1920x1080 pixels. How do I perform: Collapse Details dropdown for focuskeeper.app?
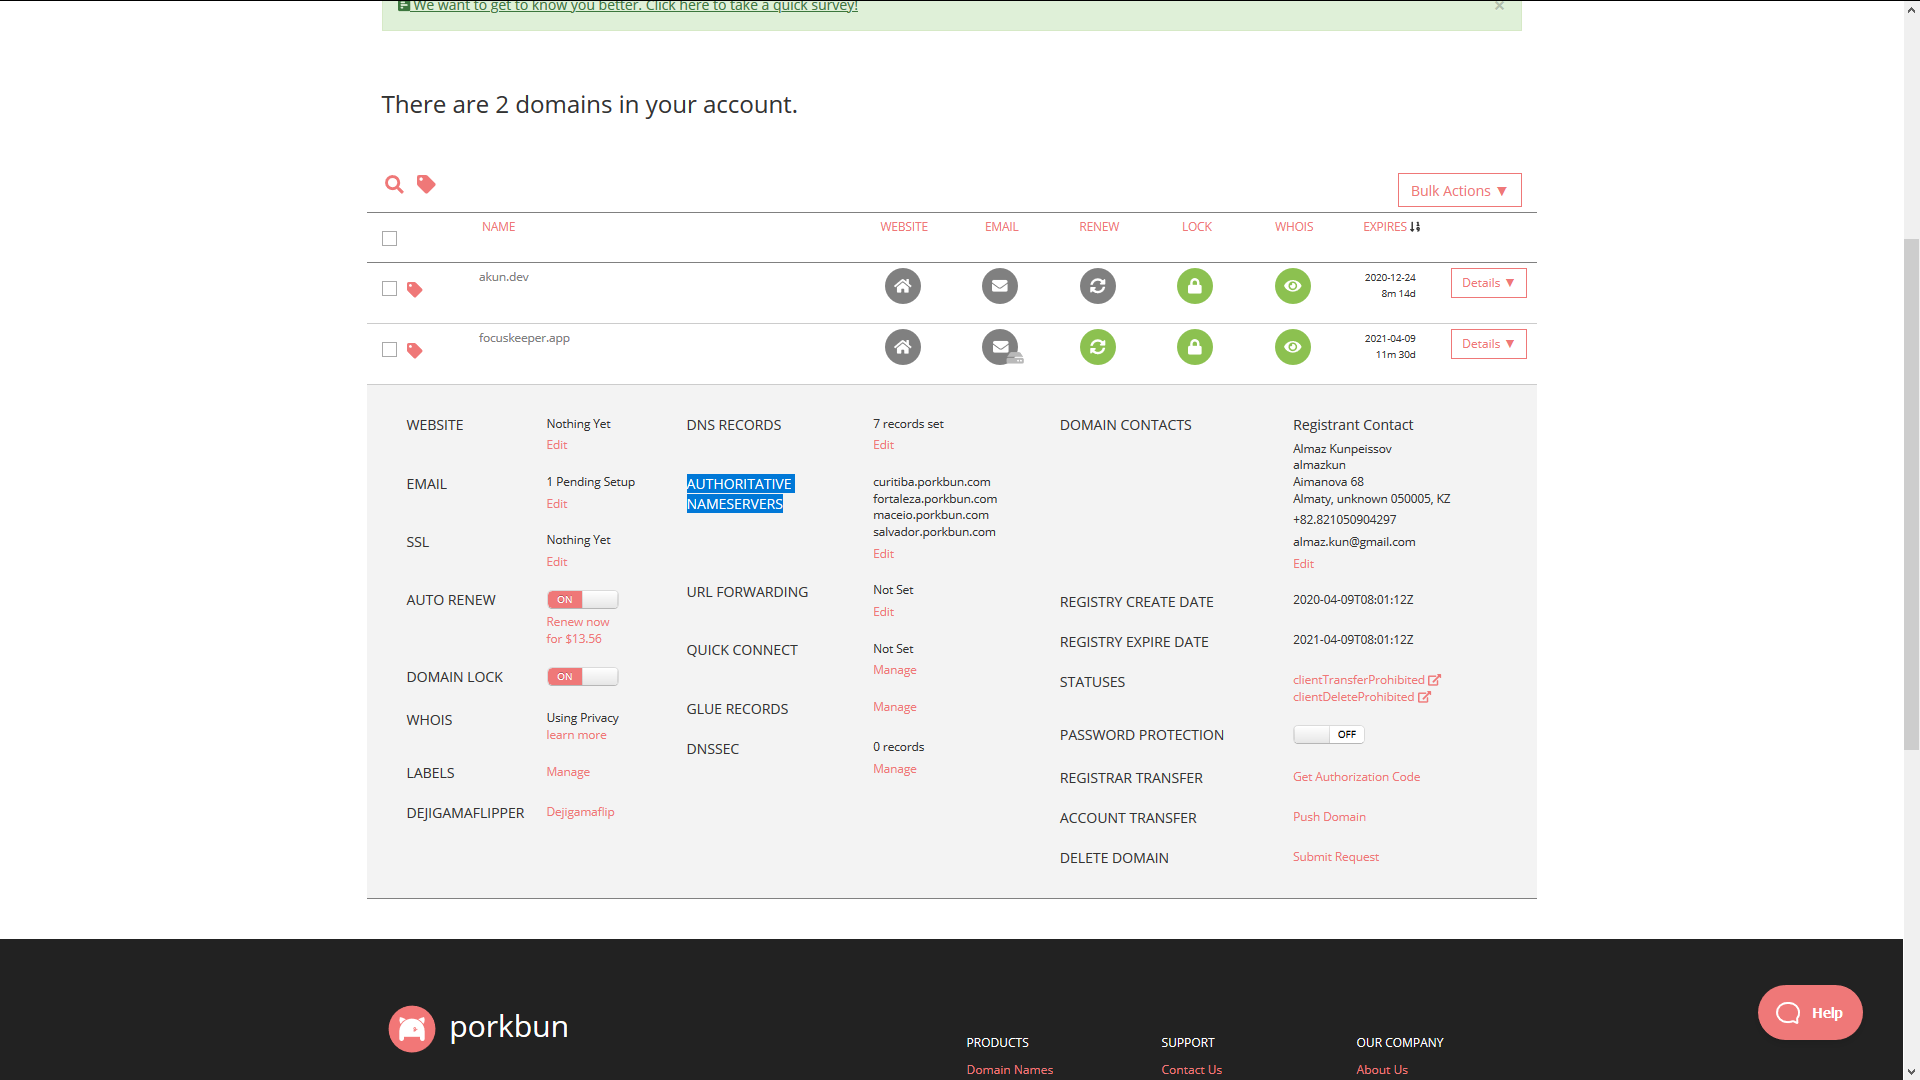tap(1488, 344)
